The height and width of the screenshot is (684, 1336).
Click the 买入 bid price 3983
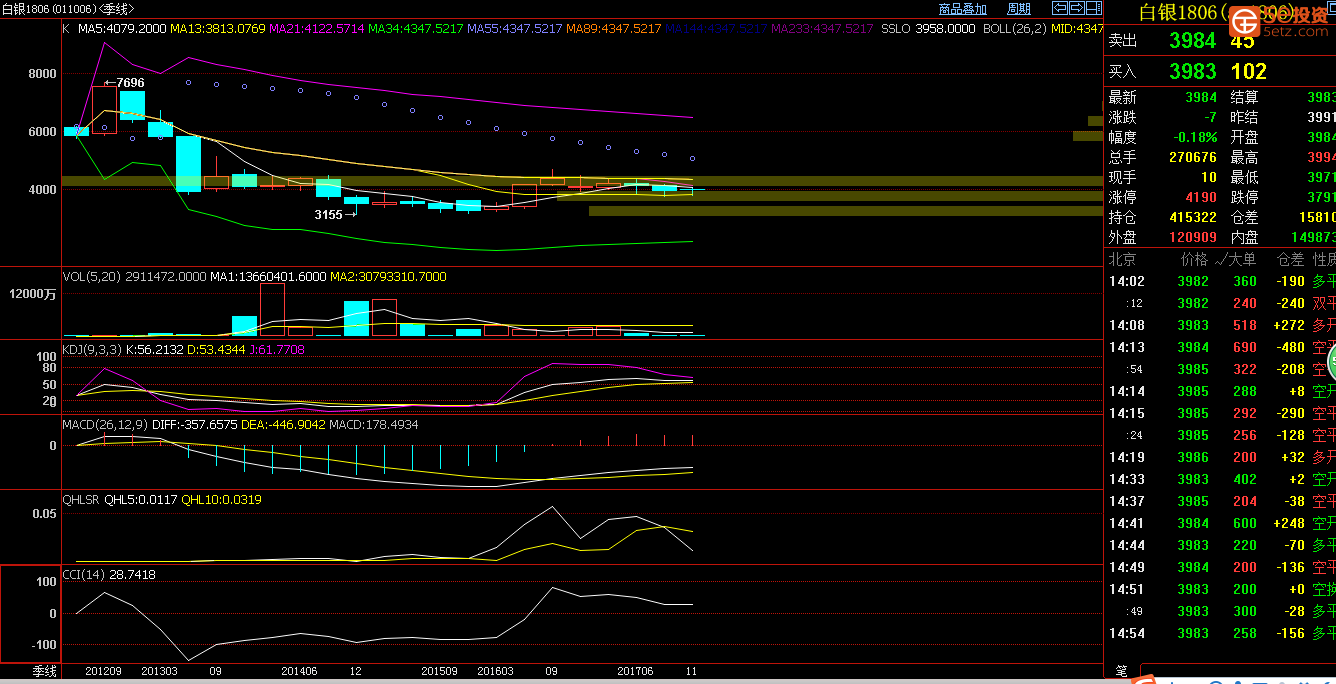(x=1192, y=71)
